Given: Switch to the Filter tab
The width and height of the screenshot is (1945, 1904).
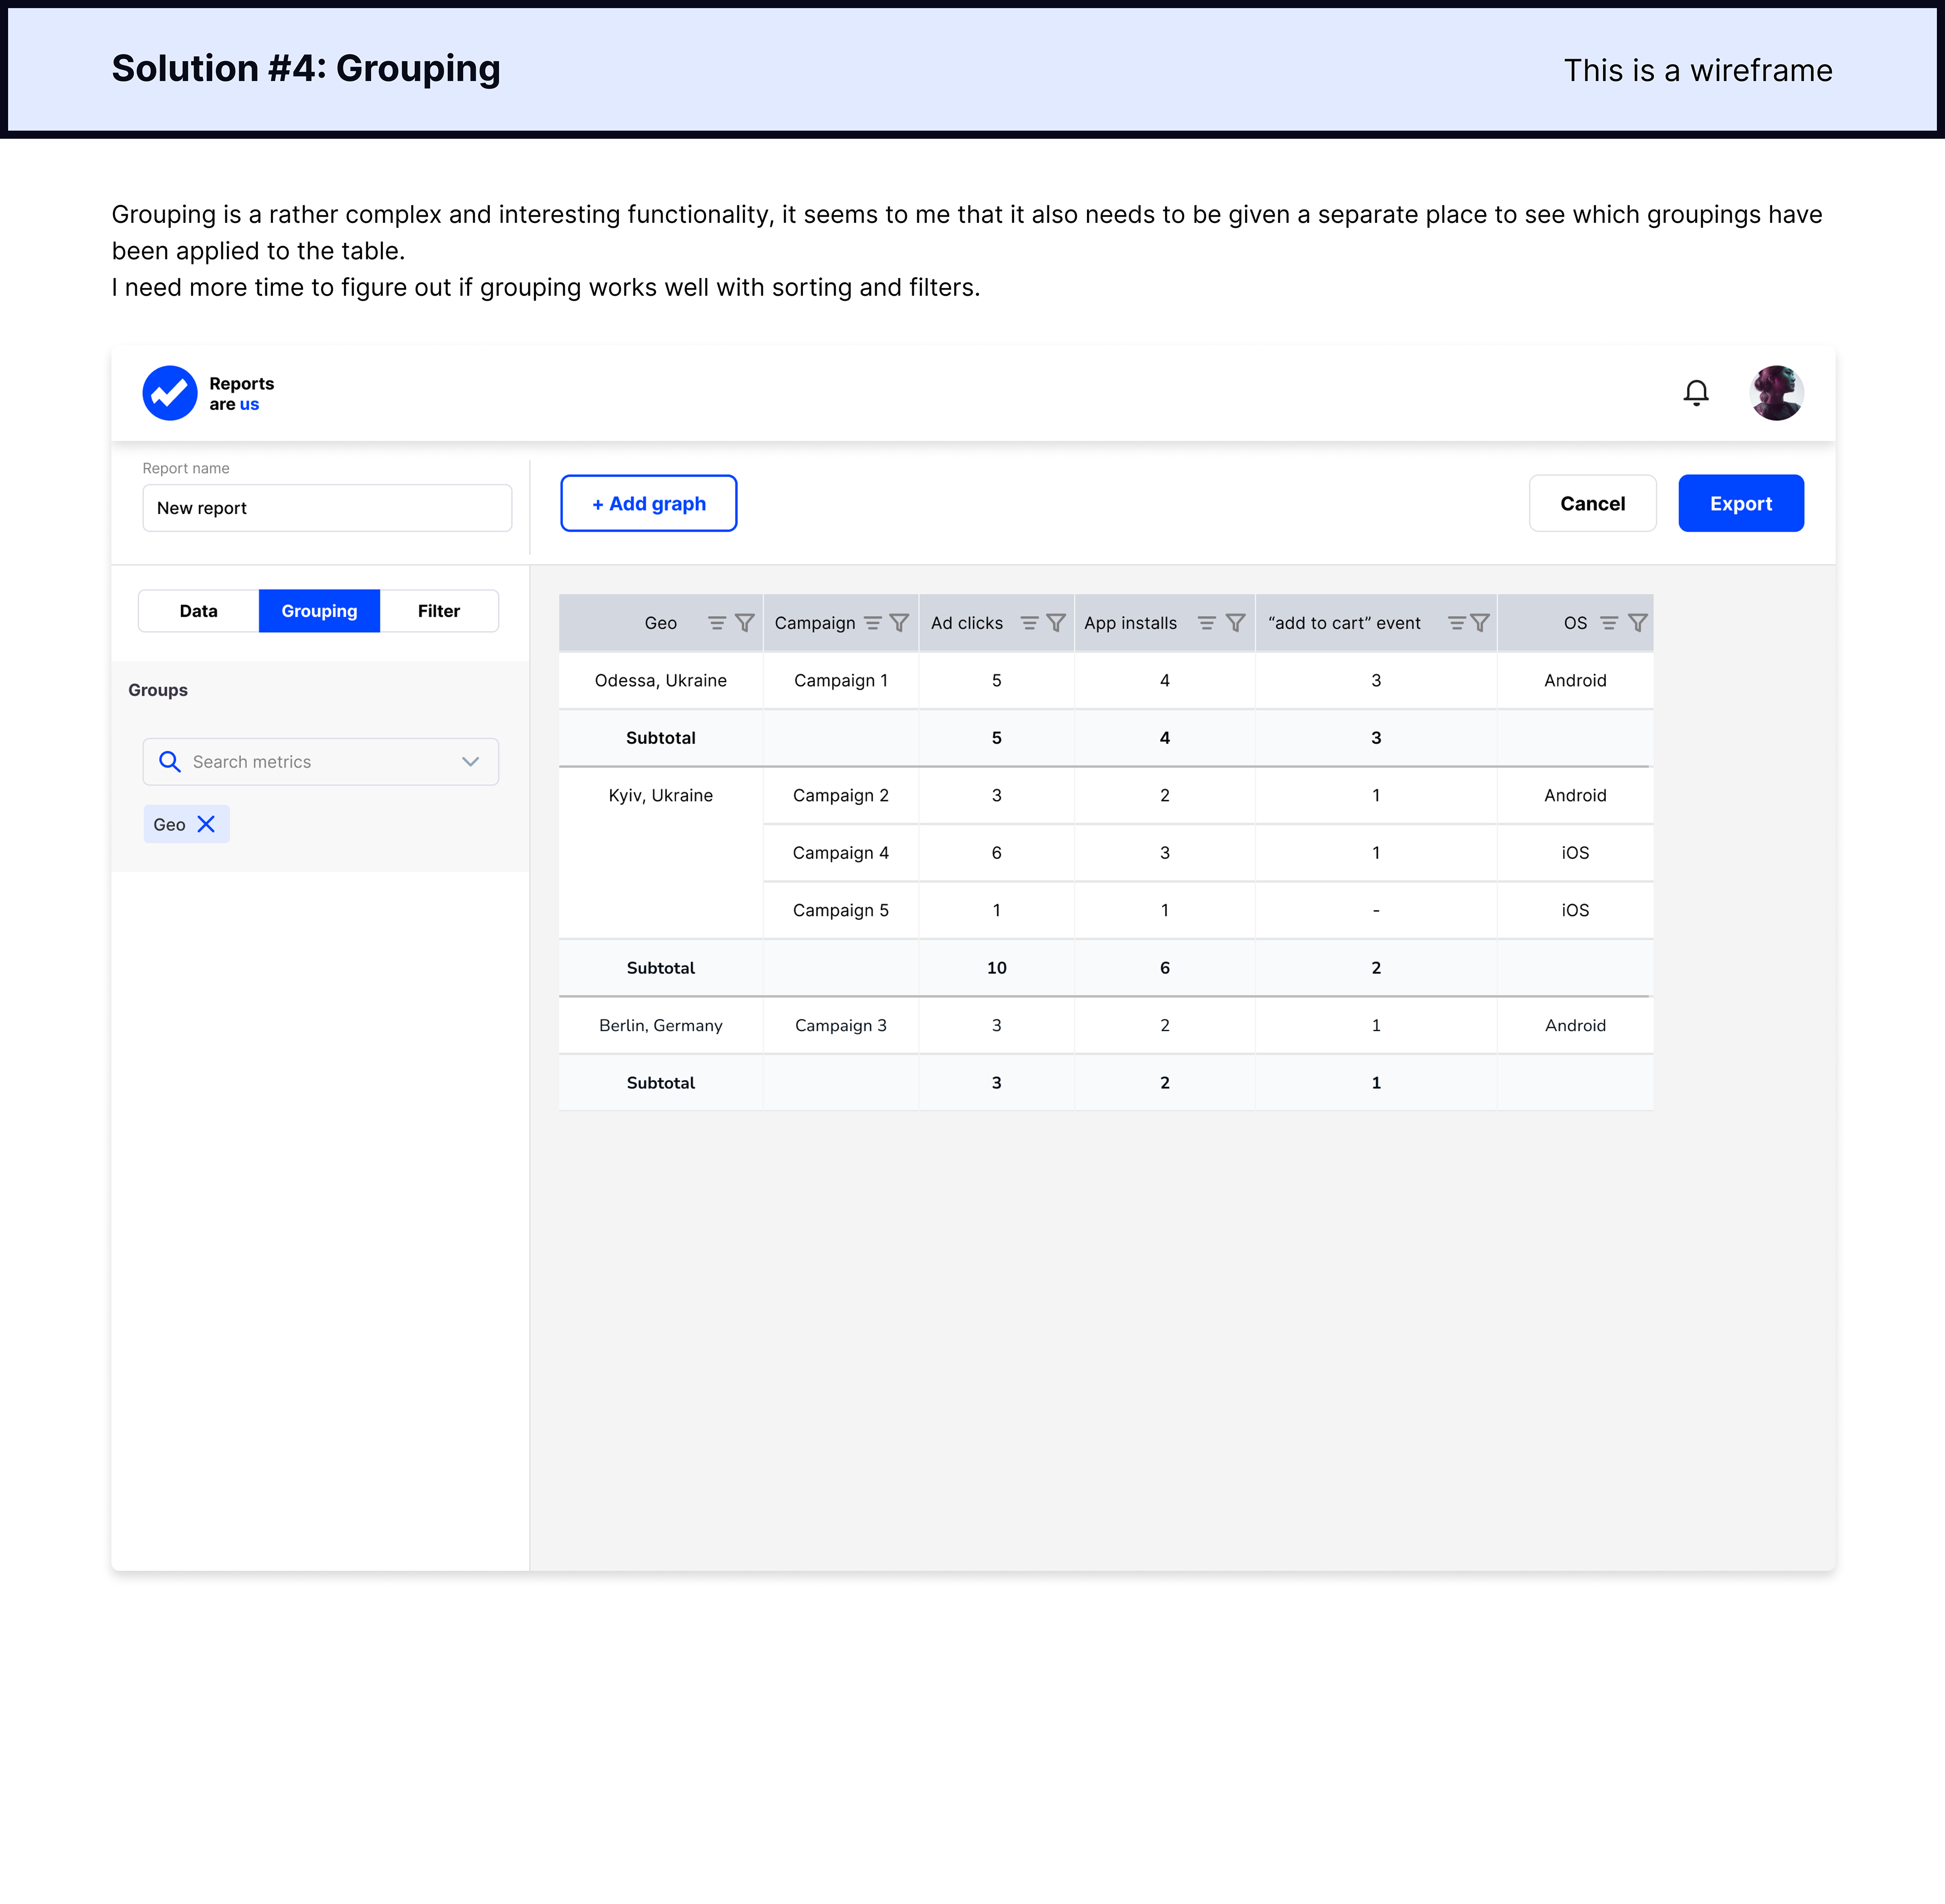Looking at the screenshot, I should (439, 611).
